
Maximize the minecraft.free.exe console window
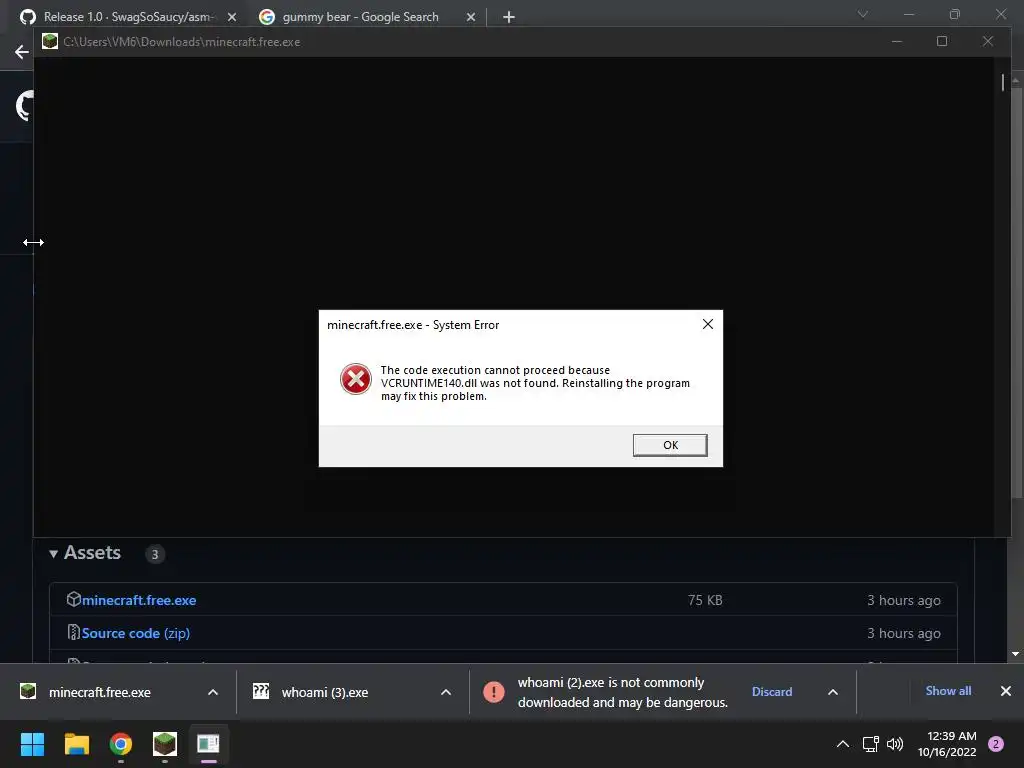tap(942, 41)
